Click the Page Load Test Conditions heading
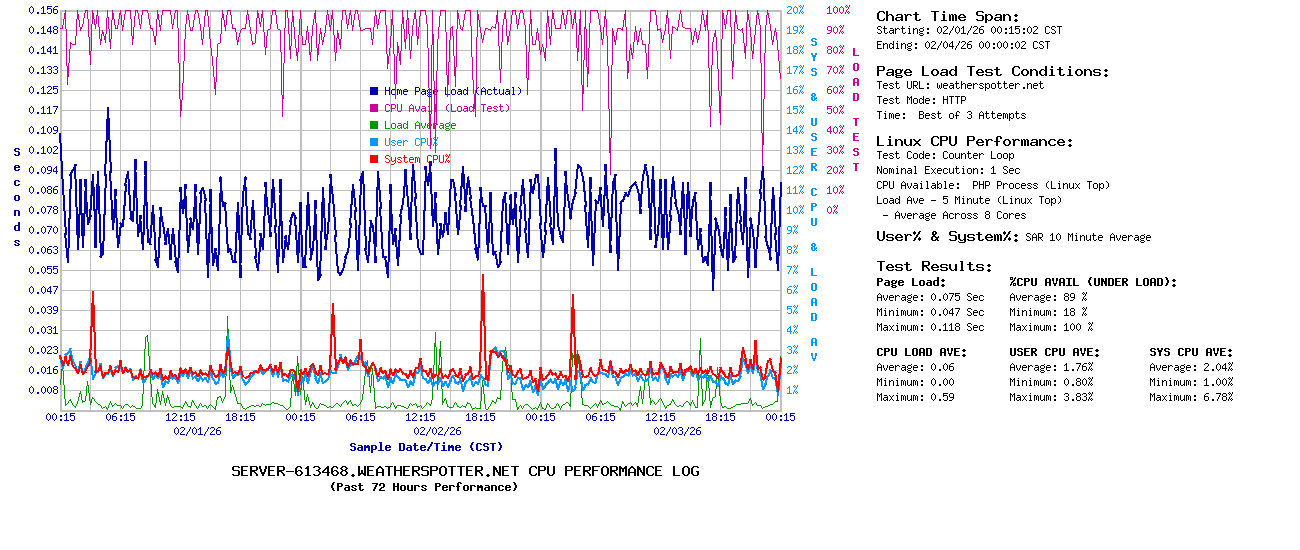1300x550 pixels. [992, 71]
